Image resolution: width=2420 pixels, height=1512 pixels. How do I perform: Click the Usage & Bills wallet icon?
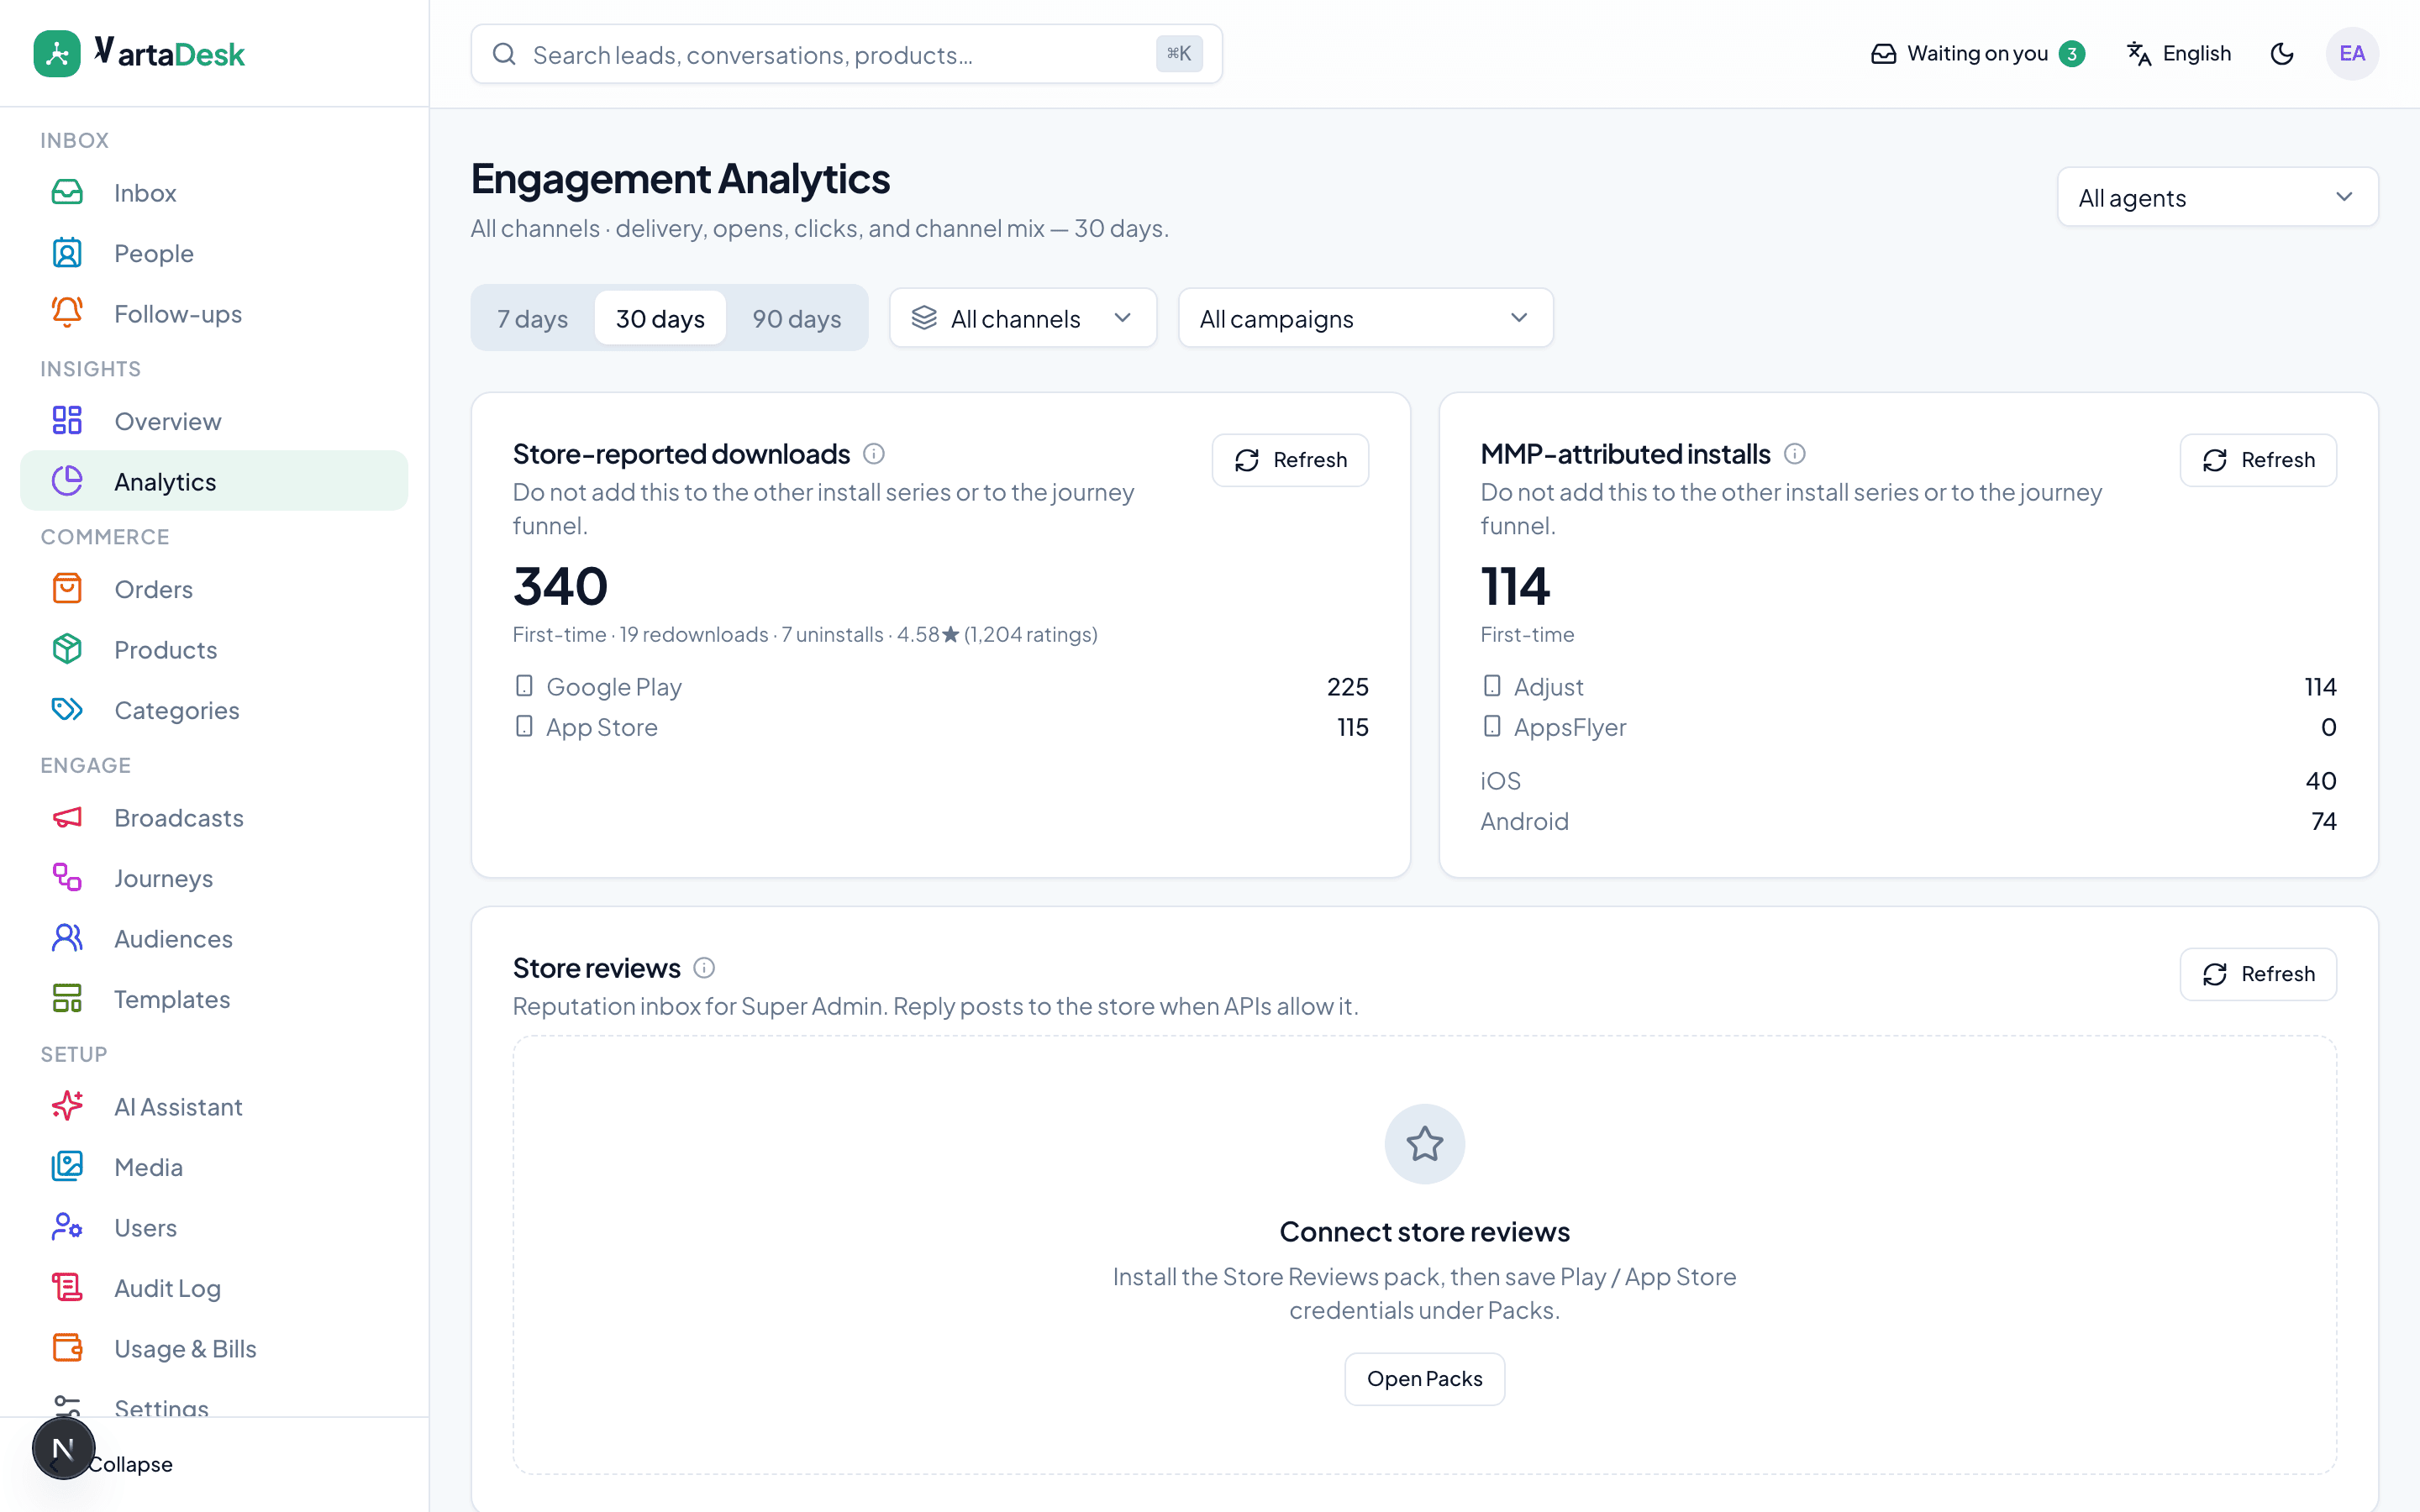(x=67, y=1348)
